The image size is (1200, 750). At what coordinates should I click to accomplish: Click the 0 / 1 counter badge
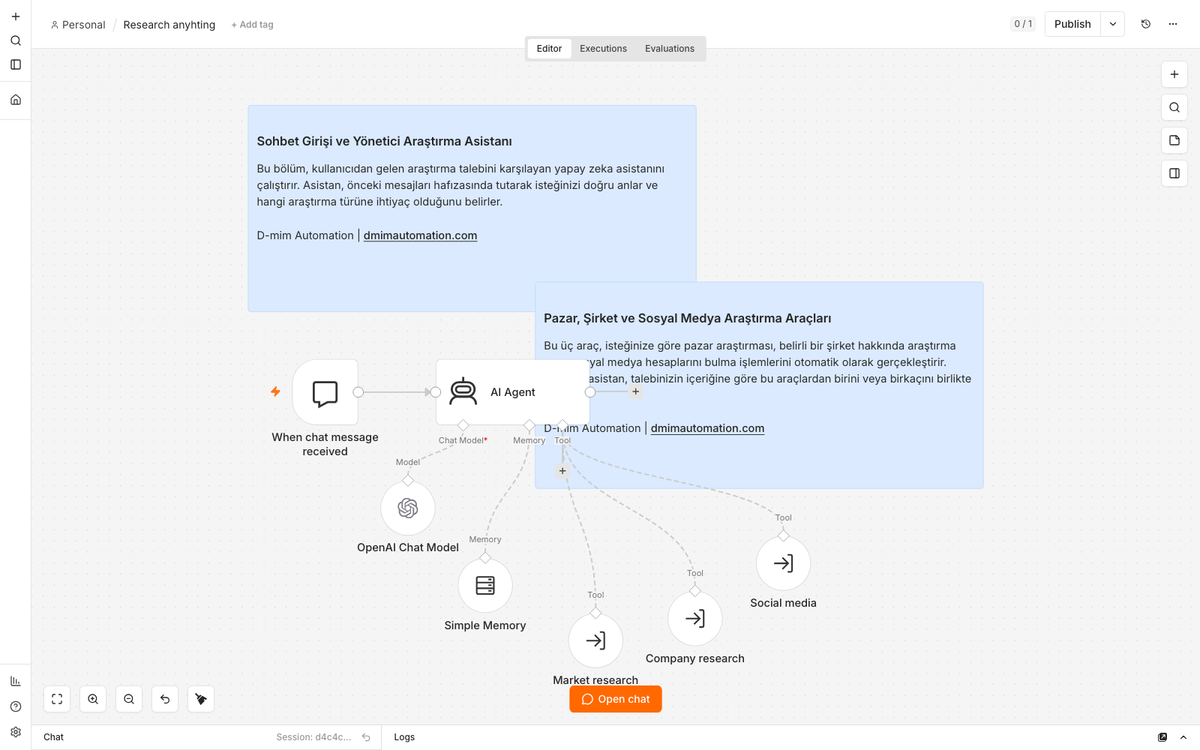coord(1023,24)
